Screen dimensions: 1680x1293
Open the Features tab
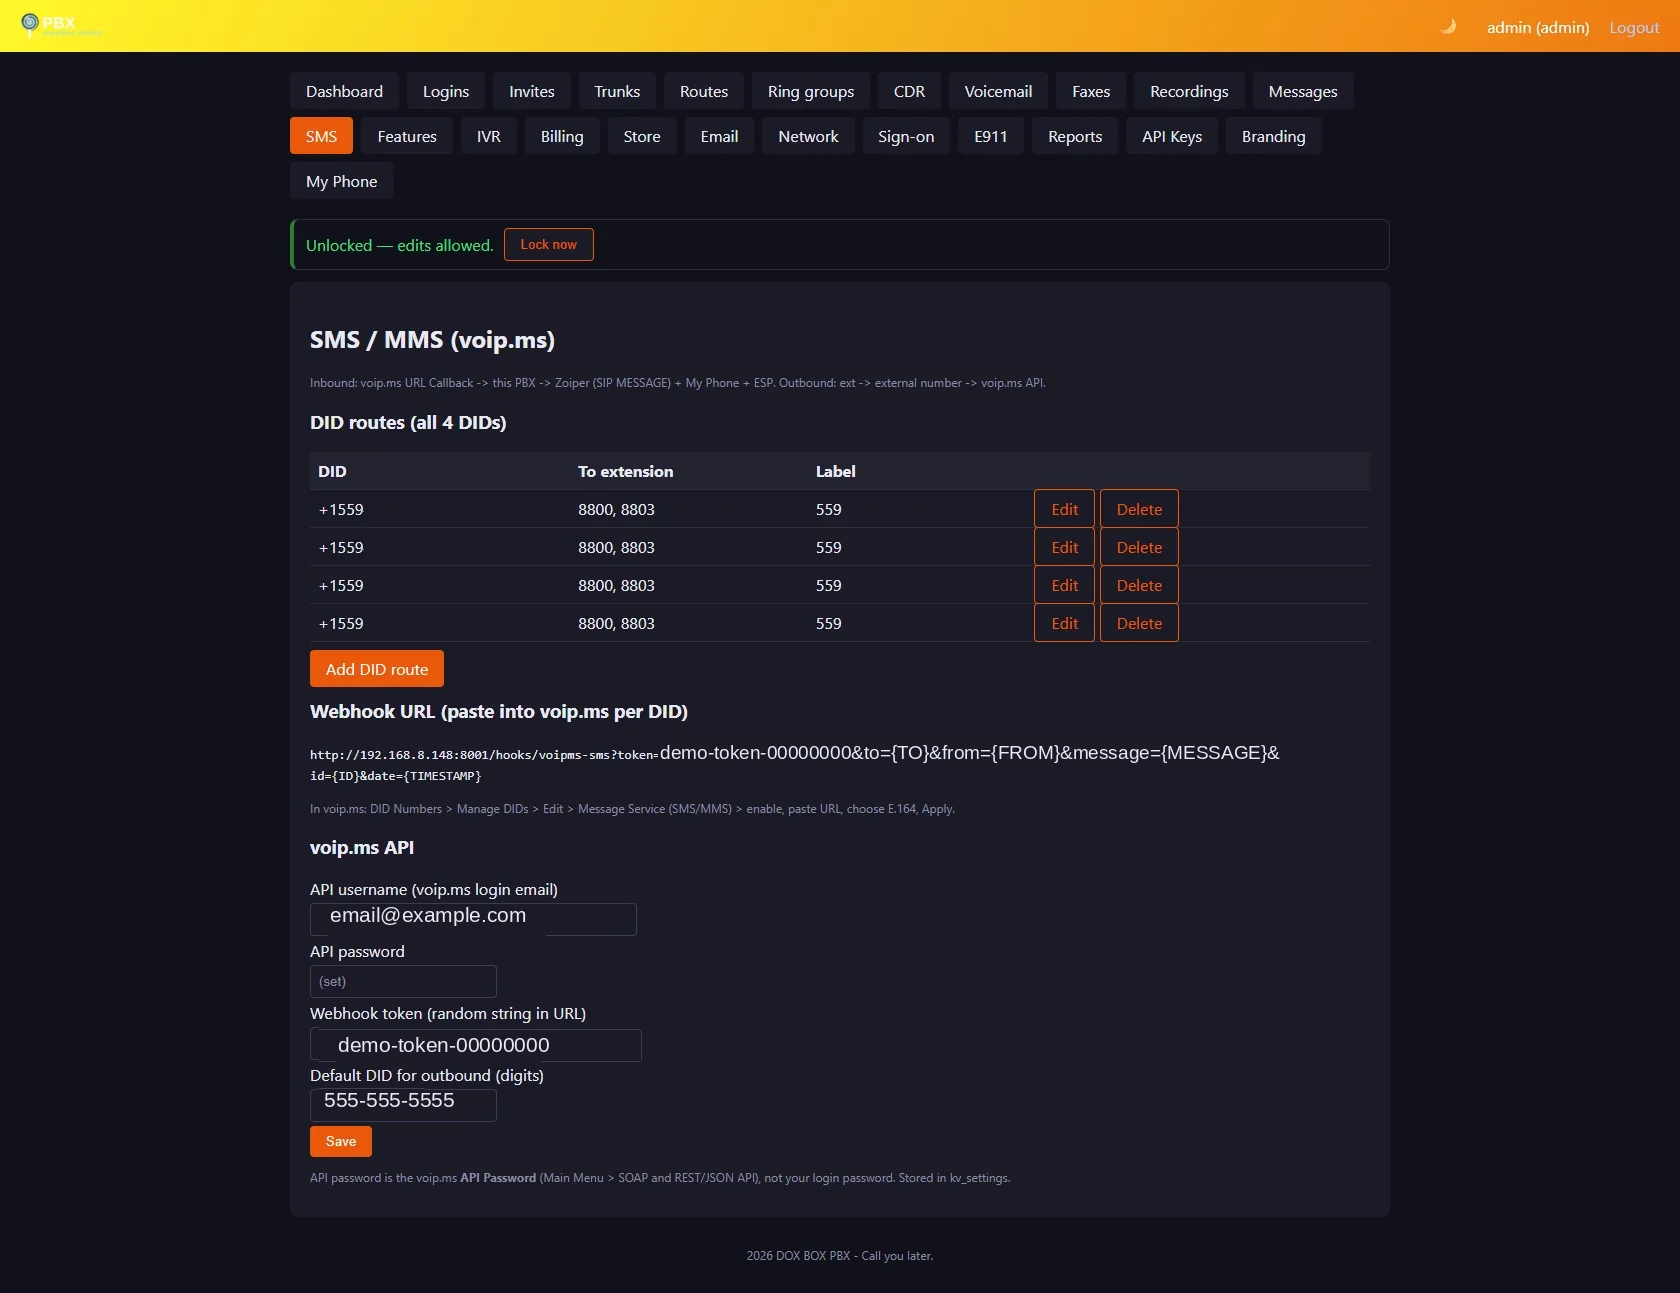tap(407, 136)
